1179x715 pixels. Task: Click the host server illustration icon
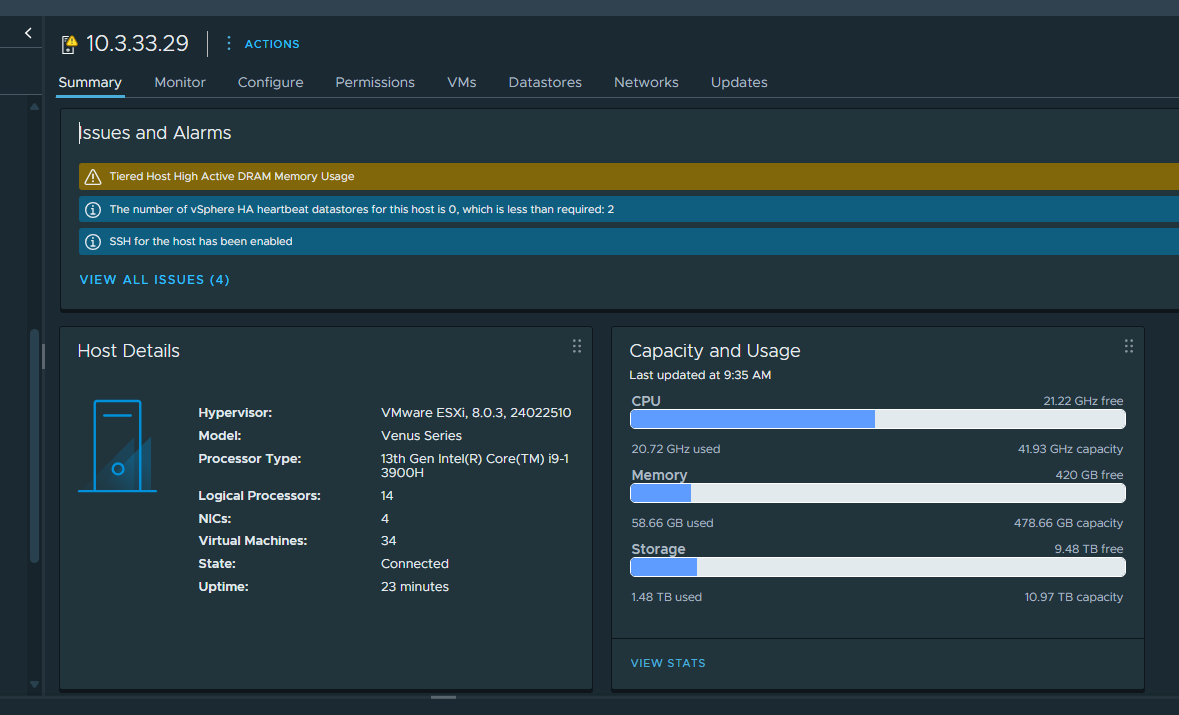117,446
